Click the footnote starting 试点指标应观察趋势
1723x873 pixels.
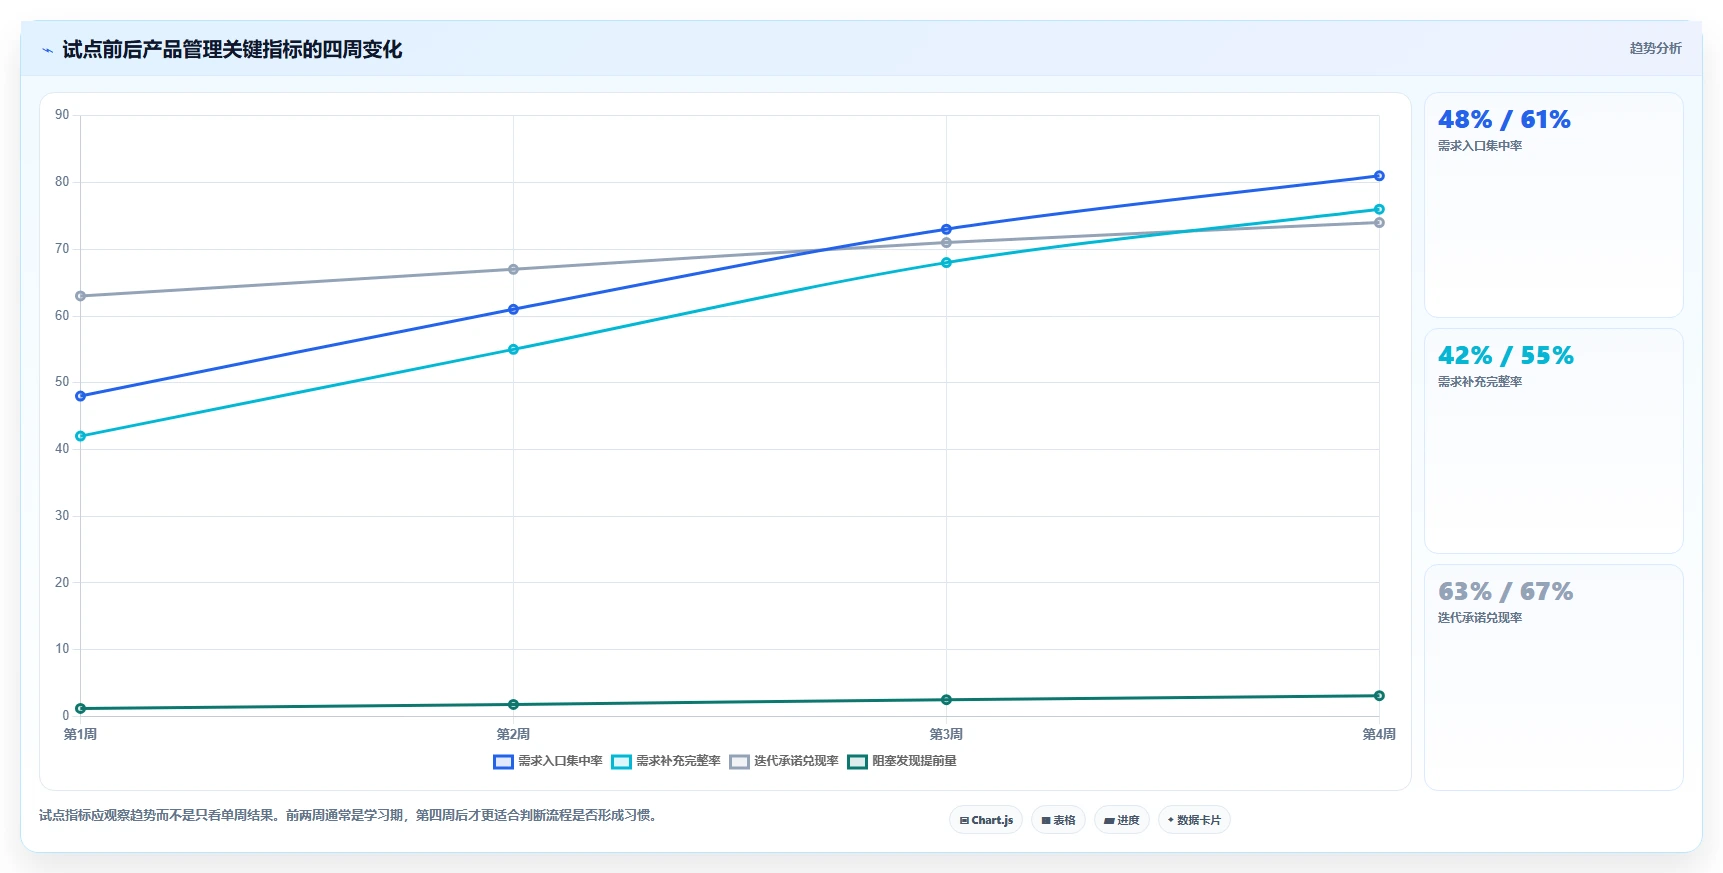point(350,815)
